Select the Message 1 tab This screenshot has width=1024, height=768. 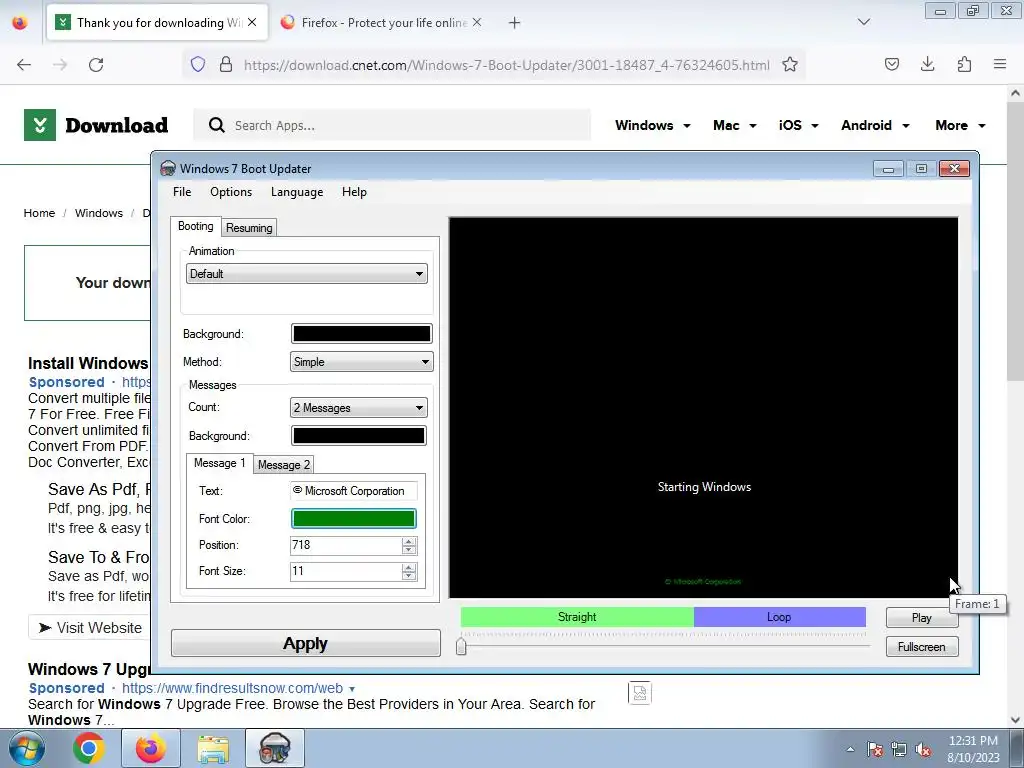click(219, 463)
